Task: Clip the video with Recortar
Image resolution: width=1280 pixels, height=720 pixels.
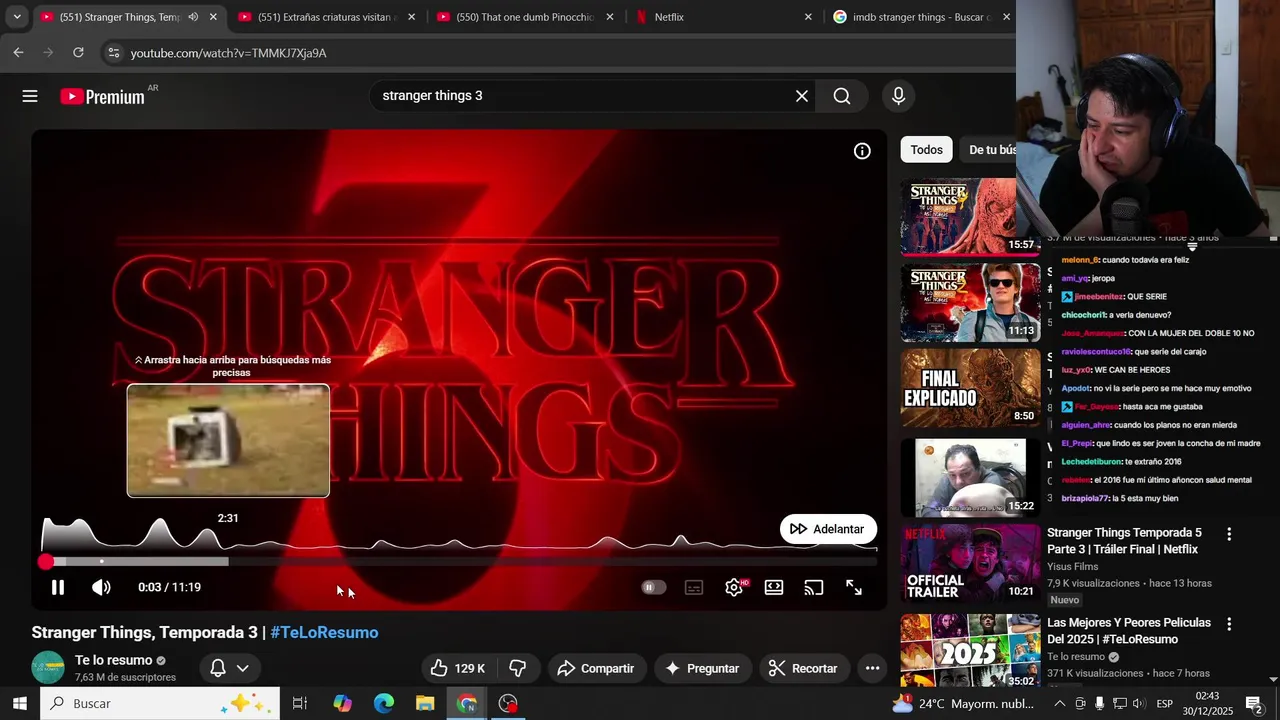Action: (803, 668)
